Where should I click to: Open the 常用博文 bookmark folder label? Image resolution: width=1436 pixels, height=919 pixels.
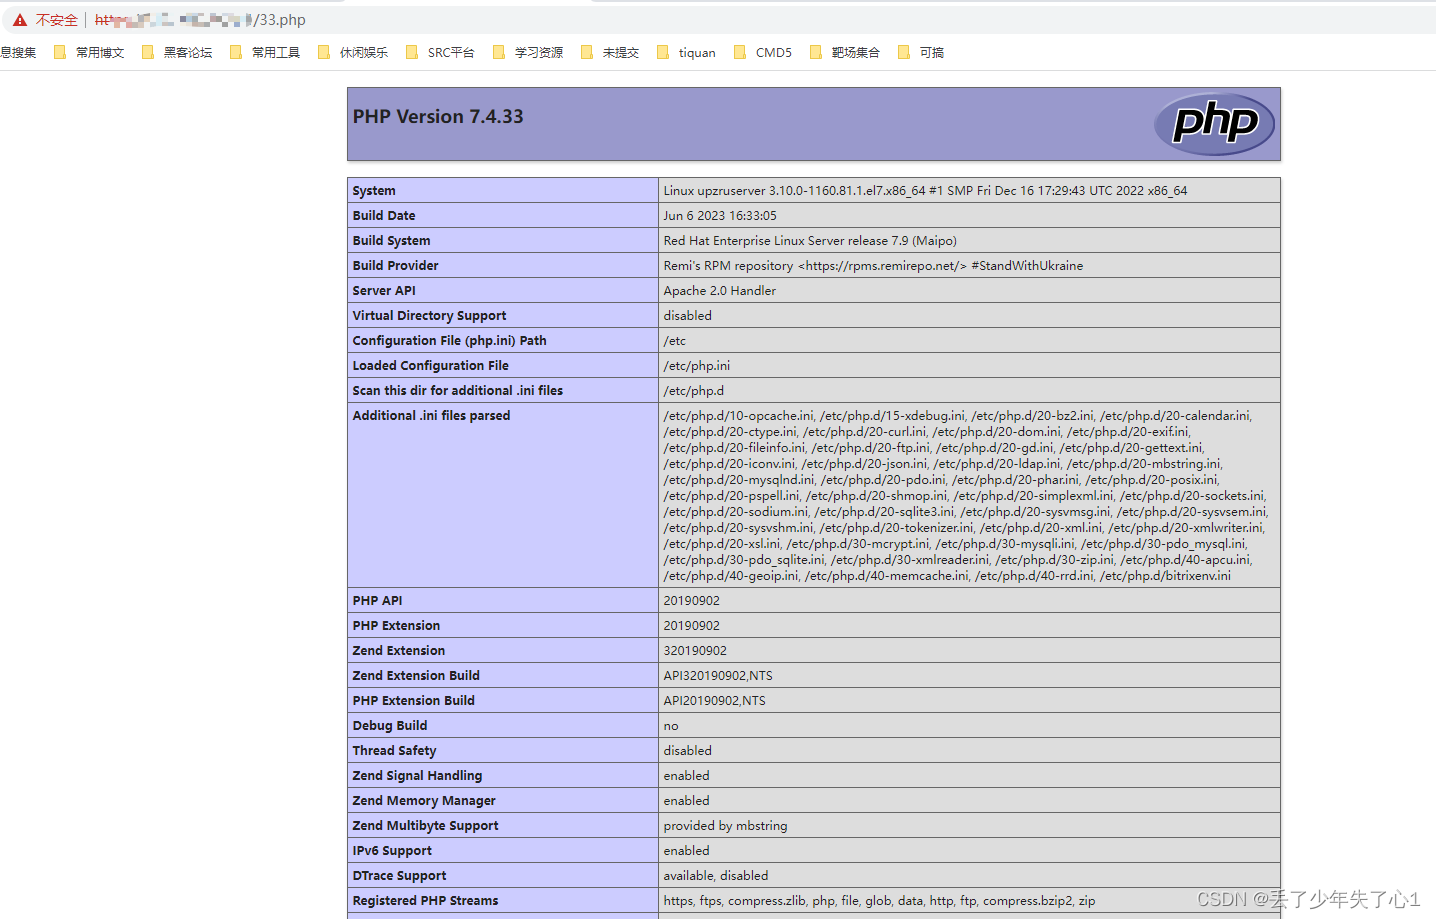tap(100, 53)
